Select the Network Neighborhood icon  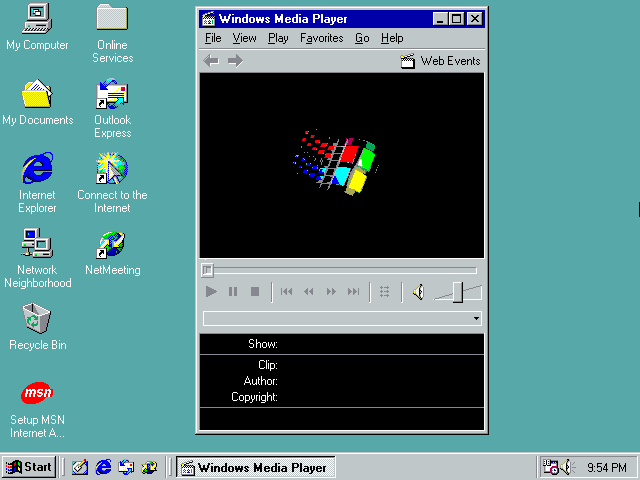coord(37,258)
